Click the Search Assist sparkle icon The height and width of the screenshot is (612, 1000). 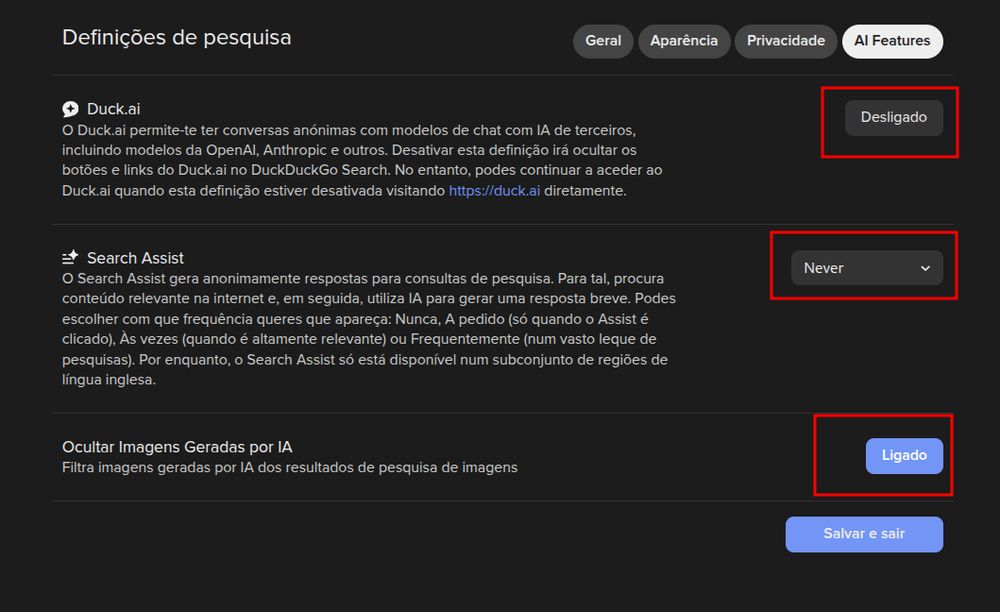[x=70, y=258]
